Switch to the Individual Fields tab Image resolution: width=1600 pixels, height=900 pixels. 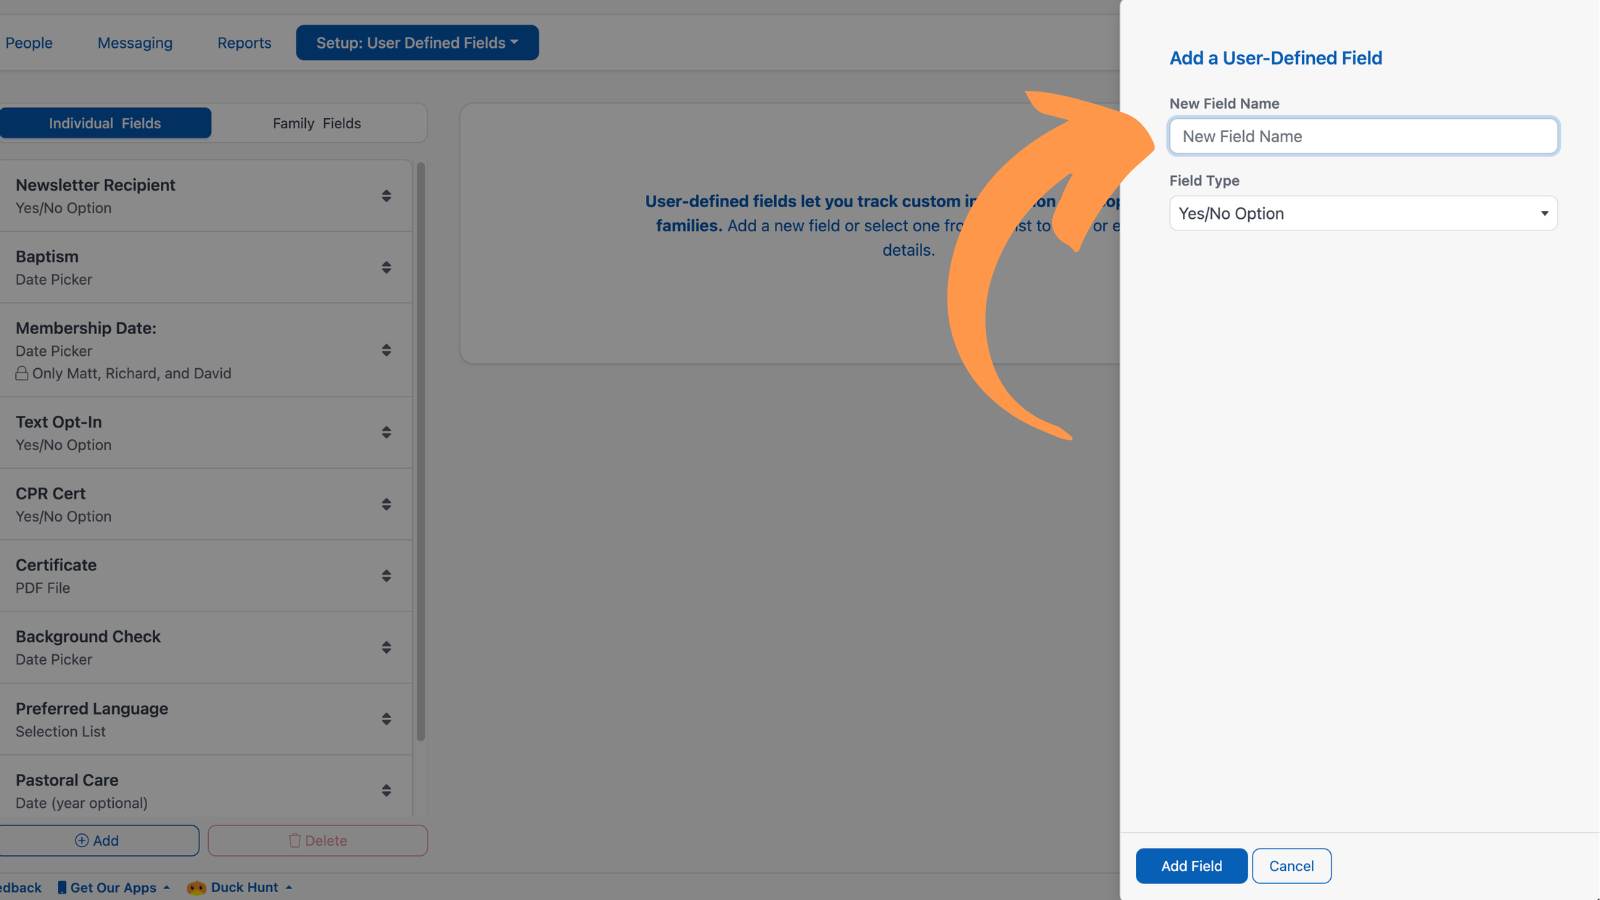click(105, 123)
